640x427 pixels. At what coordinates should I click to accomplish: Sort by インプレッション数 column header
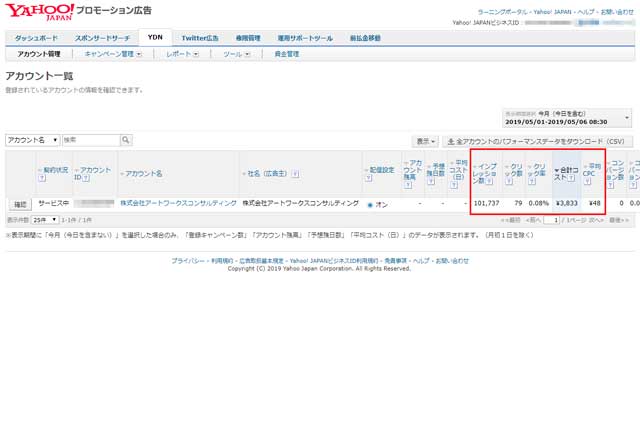[x=485, y=173]
